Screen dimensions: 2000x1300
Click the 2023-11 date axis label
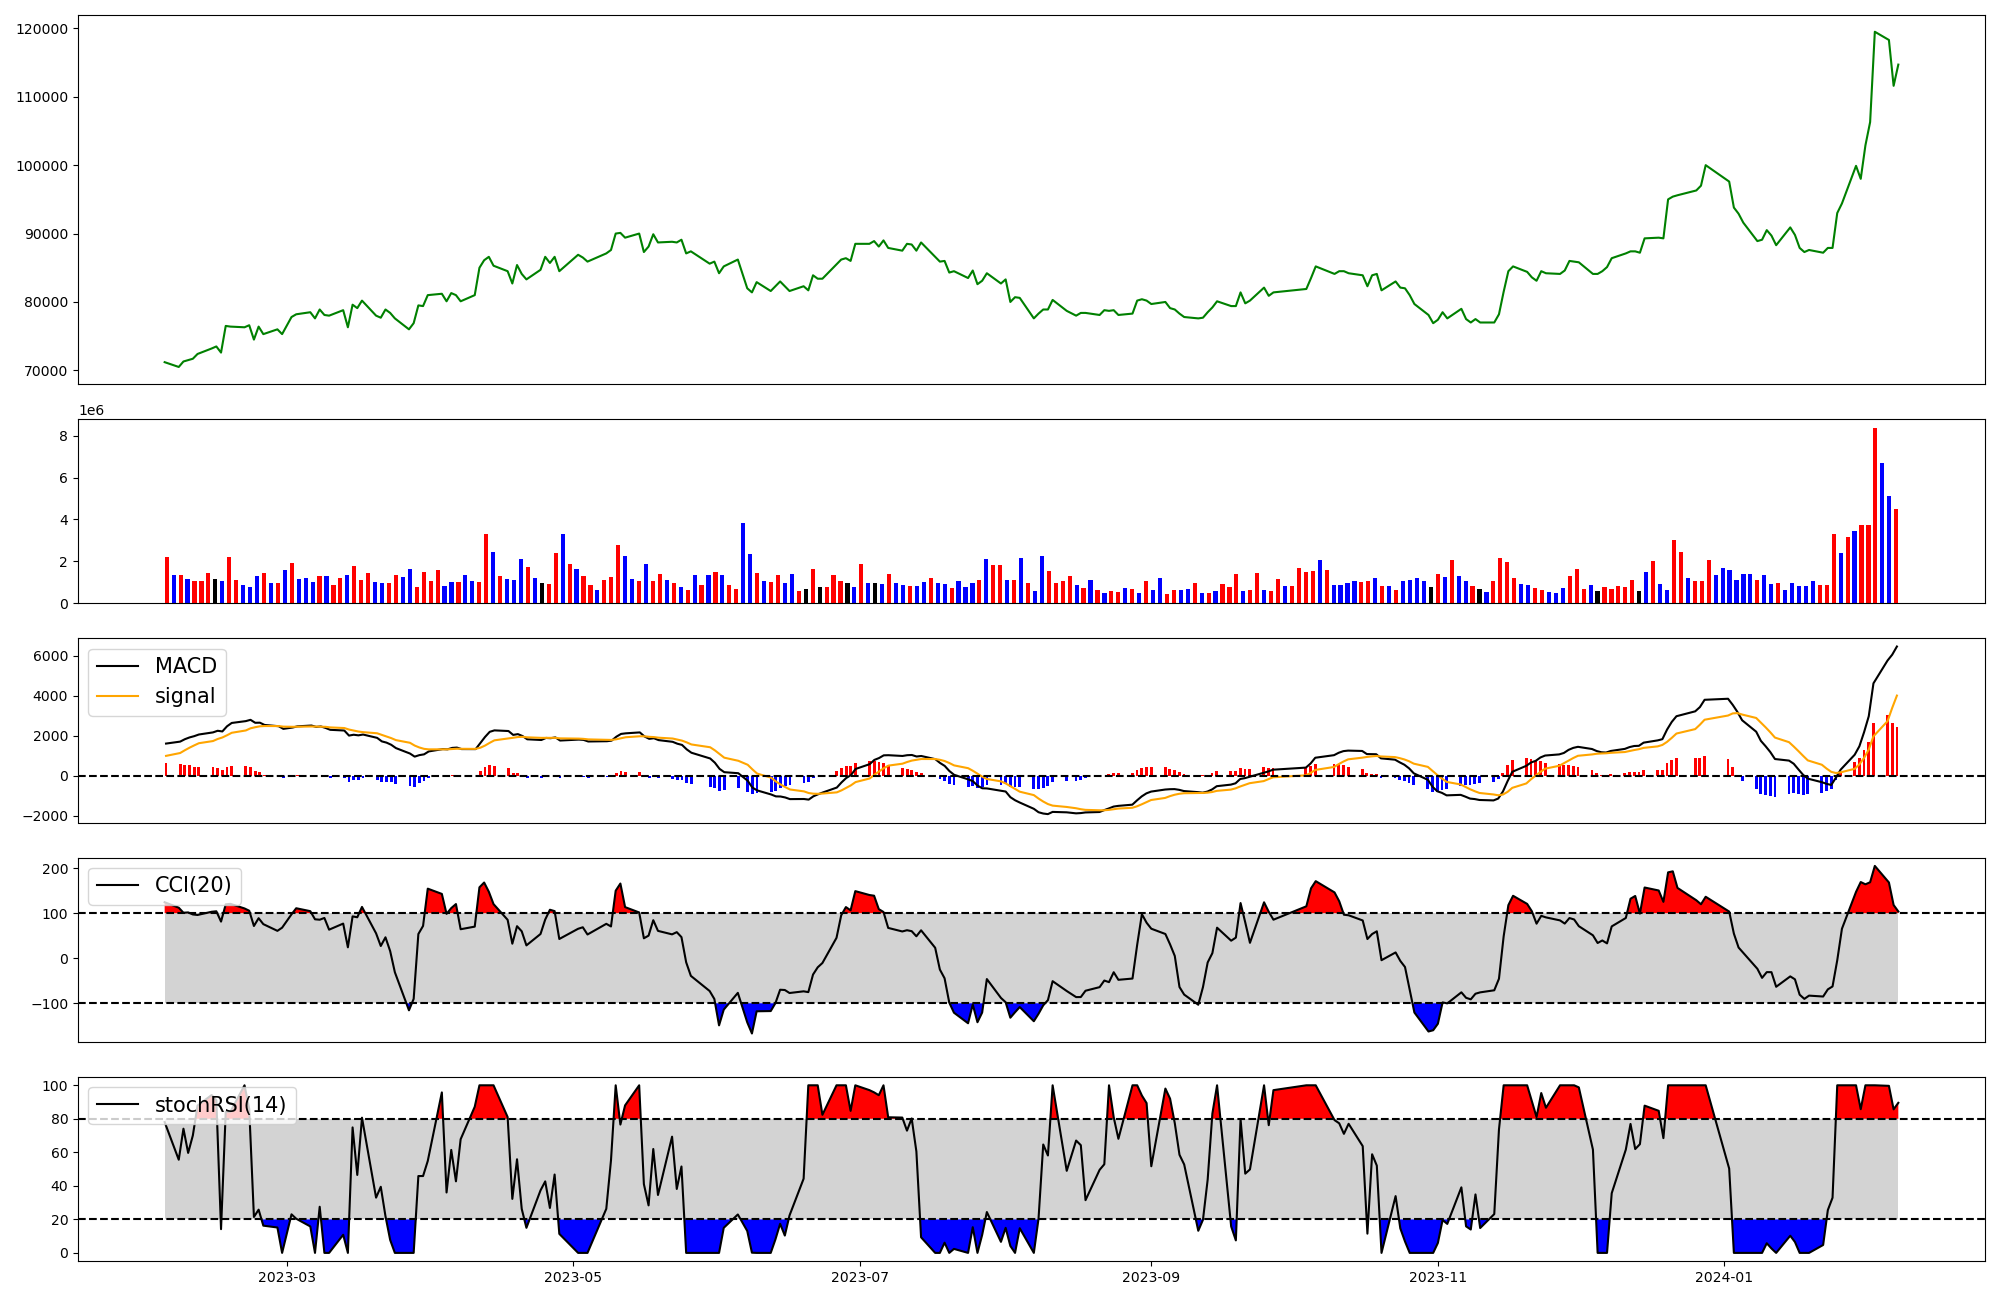(1437, 1277)
